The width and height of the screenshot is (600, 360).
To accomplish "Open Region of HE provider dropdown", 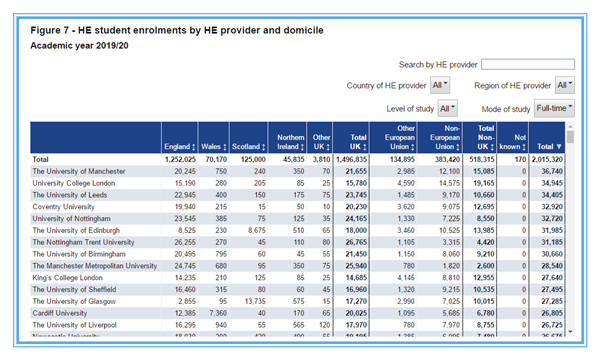I will tap(565, 85).
